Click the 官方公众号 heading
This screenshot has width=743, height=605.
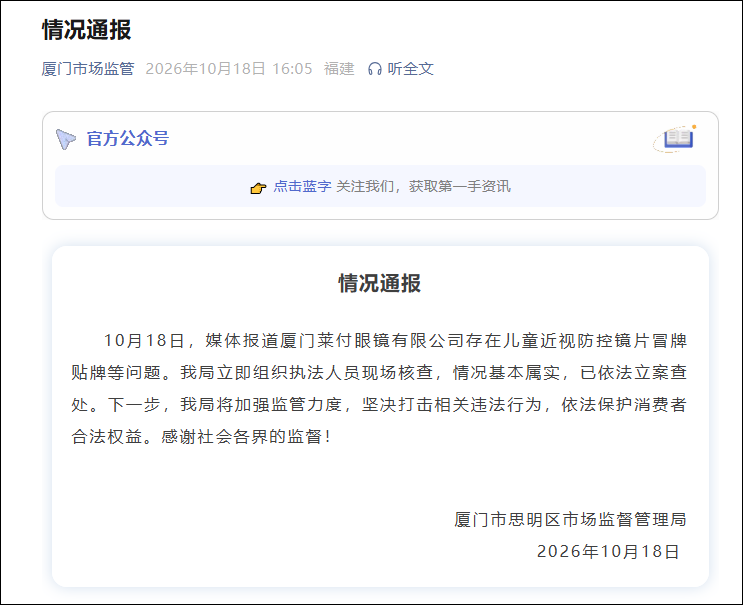point(127,138)
